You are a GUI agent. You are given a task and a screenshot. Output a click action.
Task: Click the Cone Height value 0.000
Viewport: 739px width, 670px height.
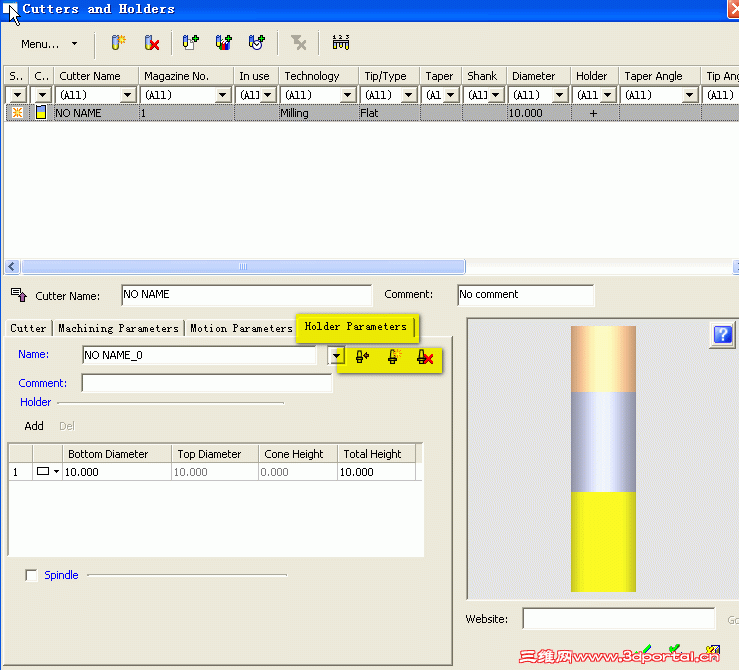tap(298, 472)
